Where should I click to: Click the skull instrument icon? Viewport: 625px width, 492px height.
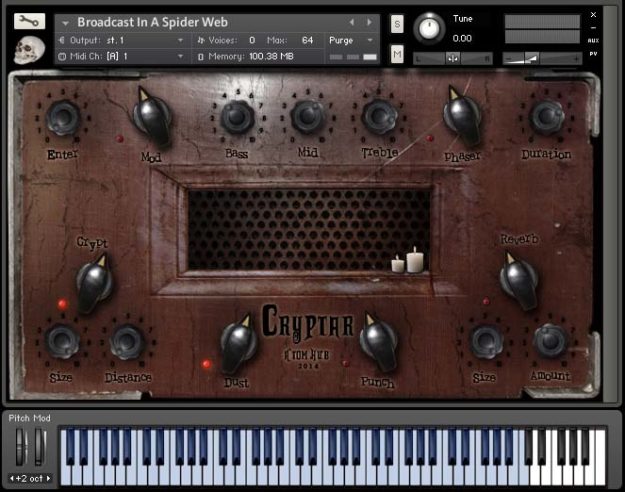tap(28, 50)
